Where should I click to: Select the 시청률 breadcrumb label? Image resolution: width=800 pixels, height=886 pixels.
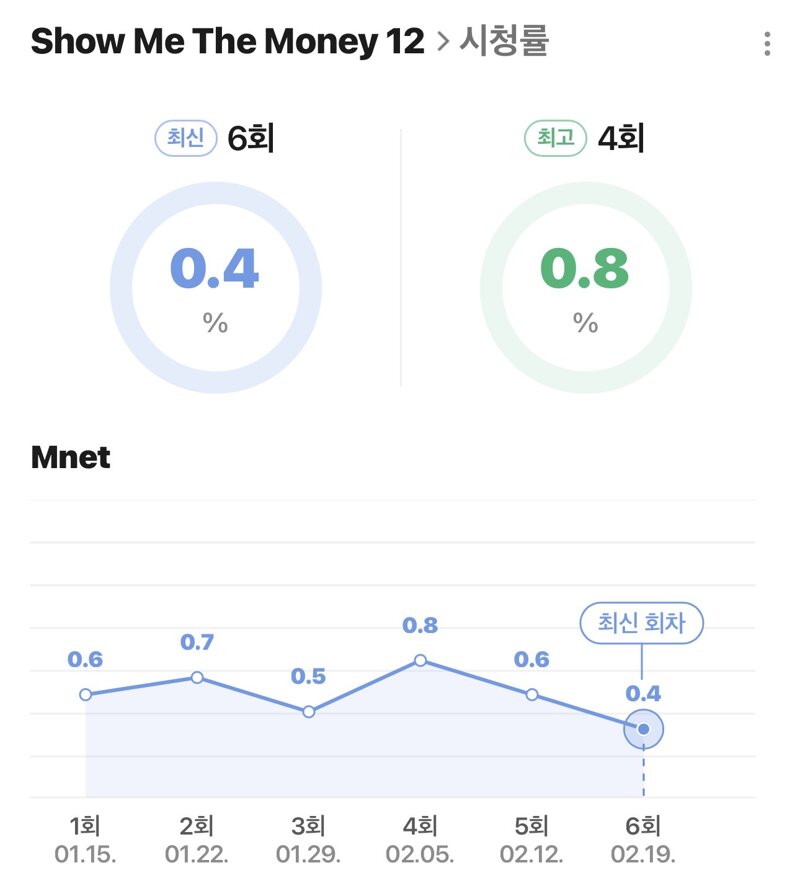504,41
